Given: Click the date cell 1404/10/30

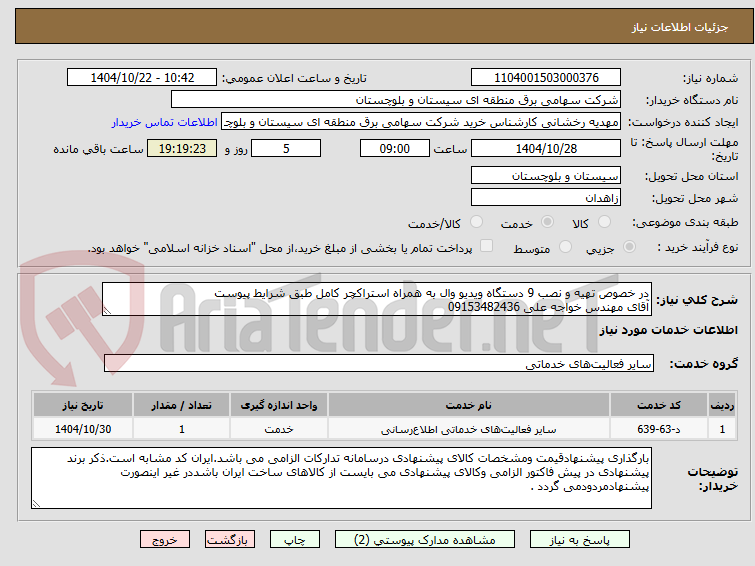Looking at the screenshot, I should (x=83, y=429).
